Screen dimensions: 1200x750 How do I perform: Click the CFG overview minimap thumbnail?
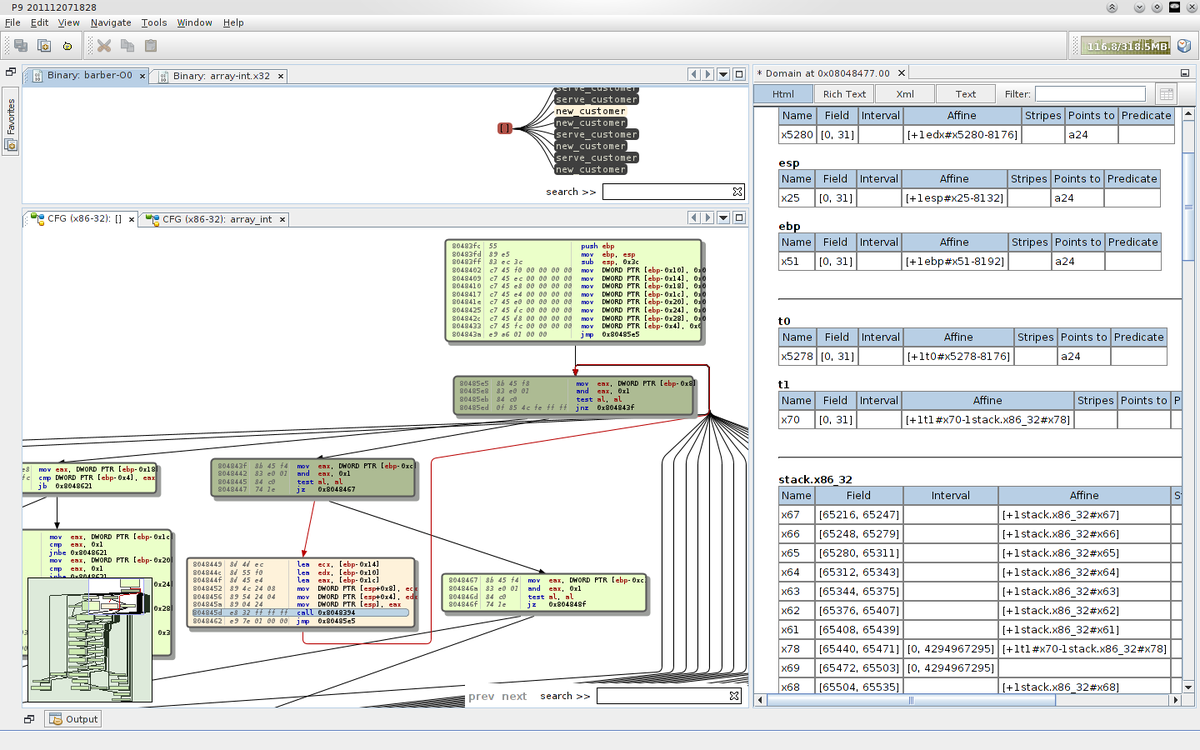(90, 638)
